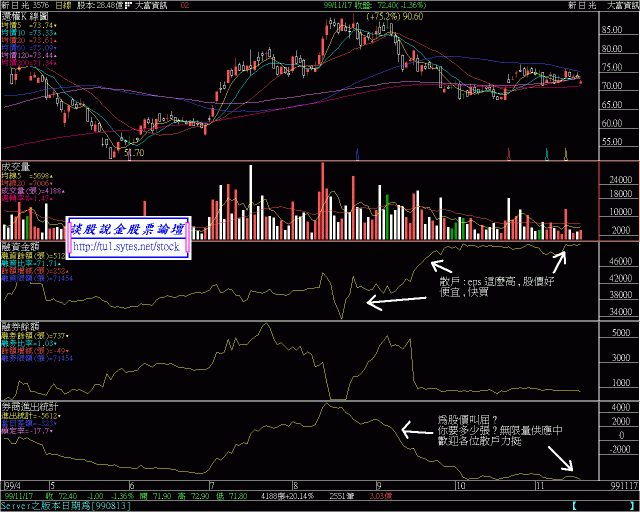Click the 當日差額=-323 legend entry
The width and height of the screenshot is (640, 512).
pos(28,423)
